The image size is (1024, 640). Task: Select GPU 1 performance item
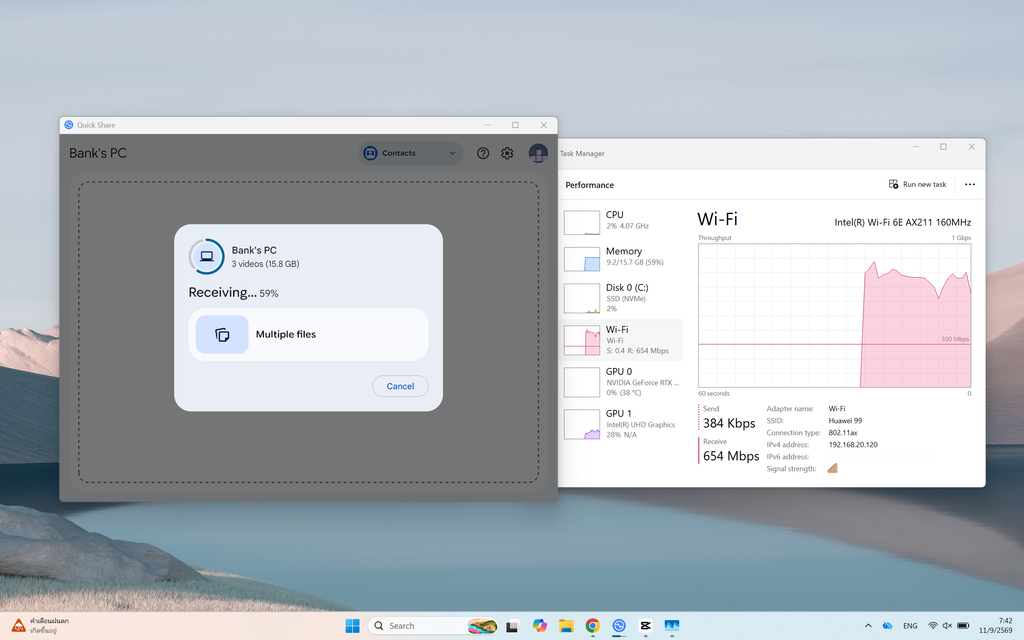click(x=622, y=423)
